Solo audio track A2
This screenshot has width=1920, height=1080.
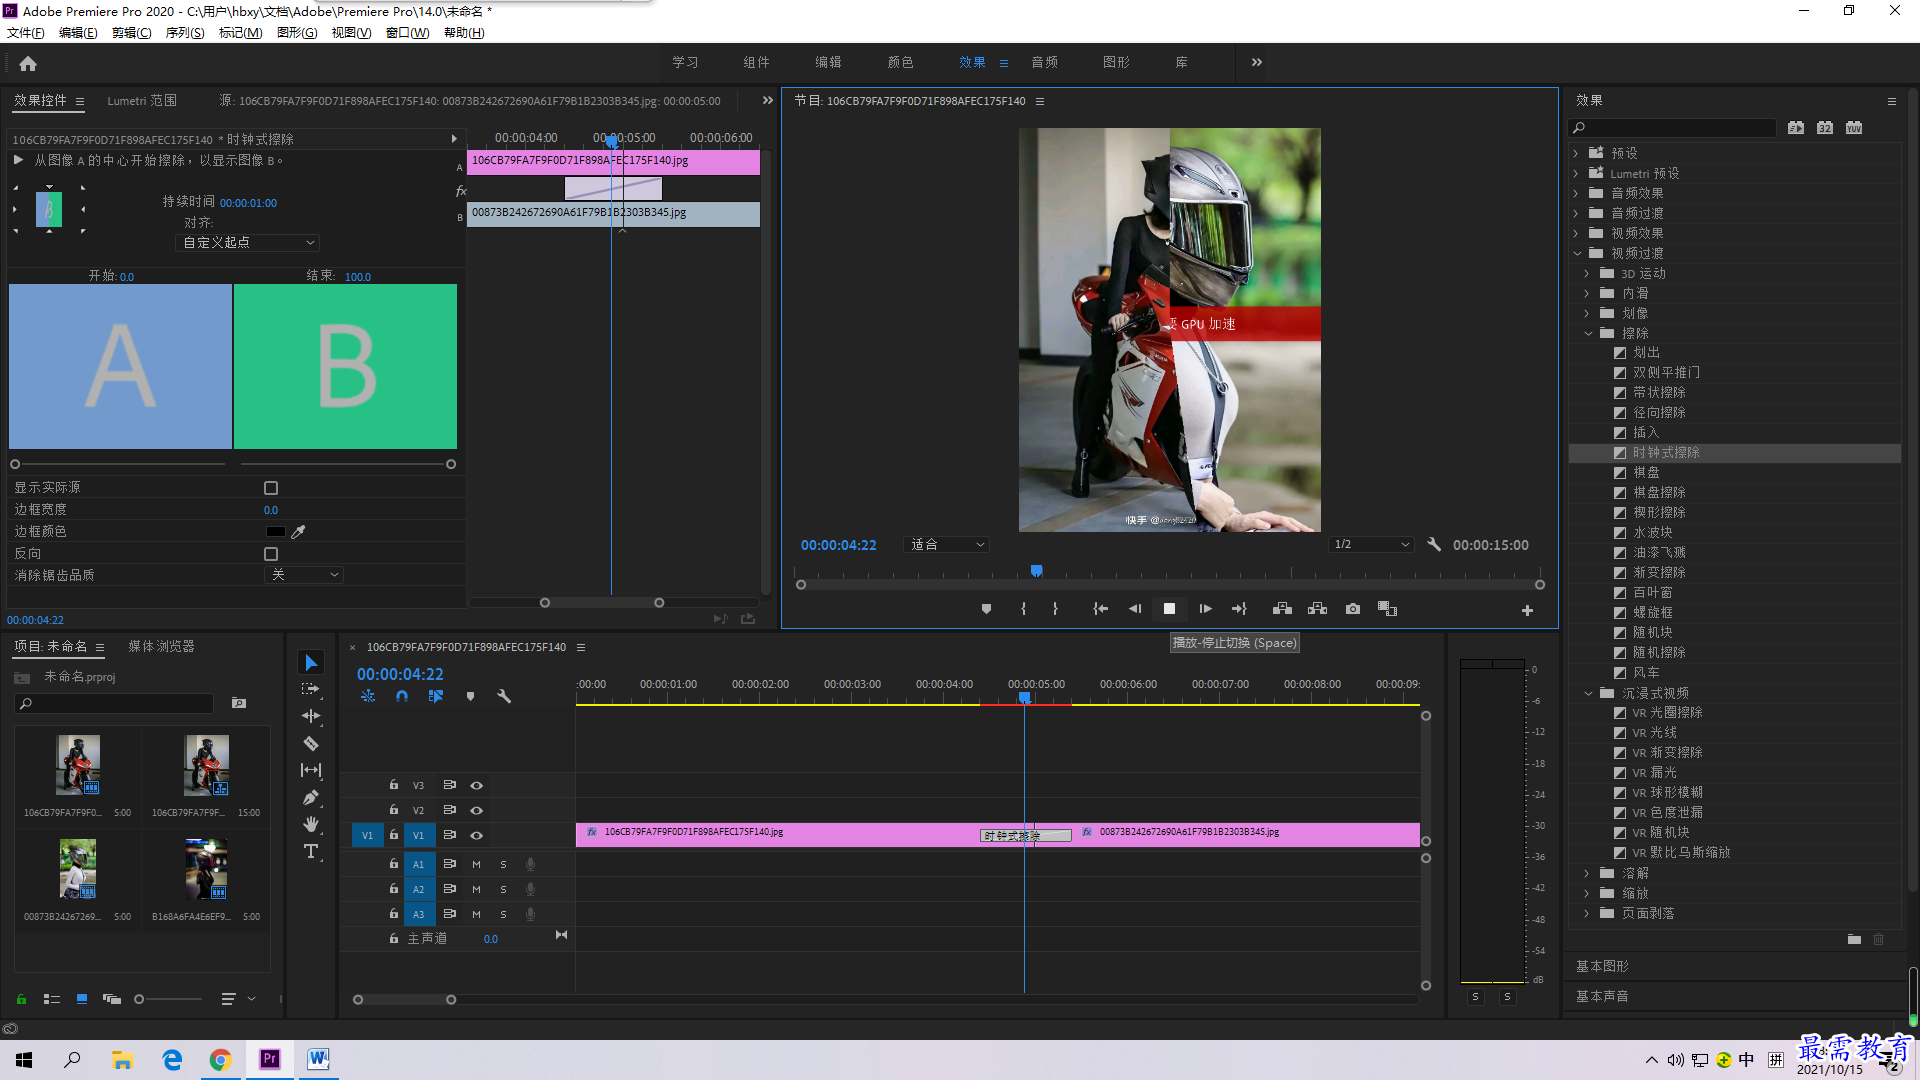[x=503, y=889]
